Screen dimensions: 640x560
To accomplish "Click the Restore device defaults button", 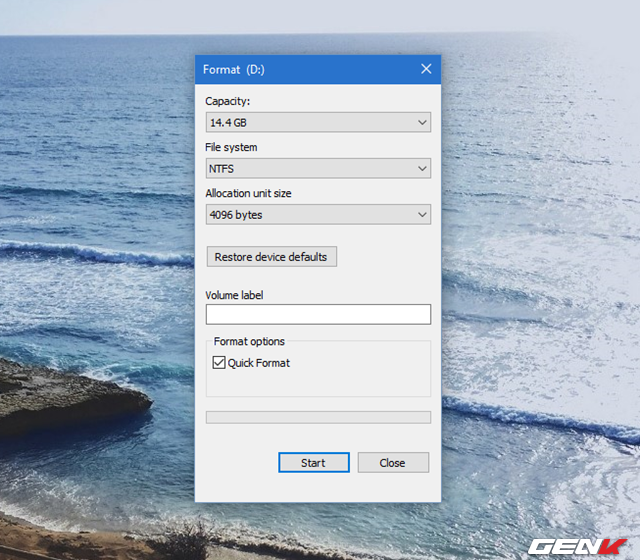I will (271, 257).
